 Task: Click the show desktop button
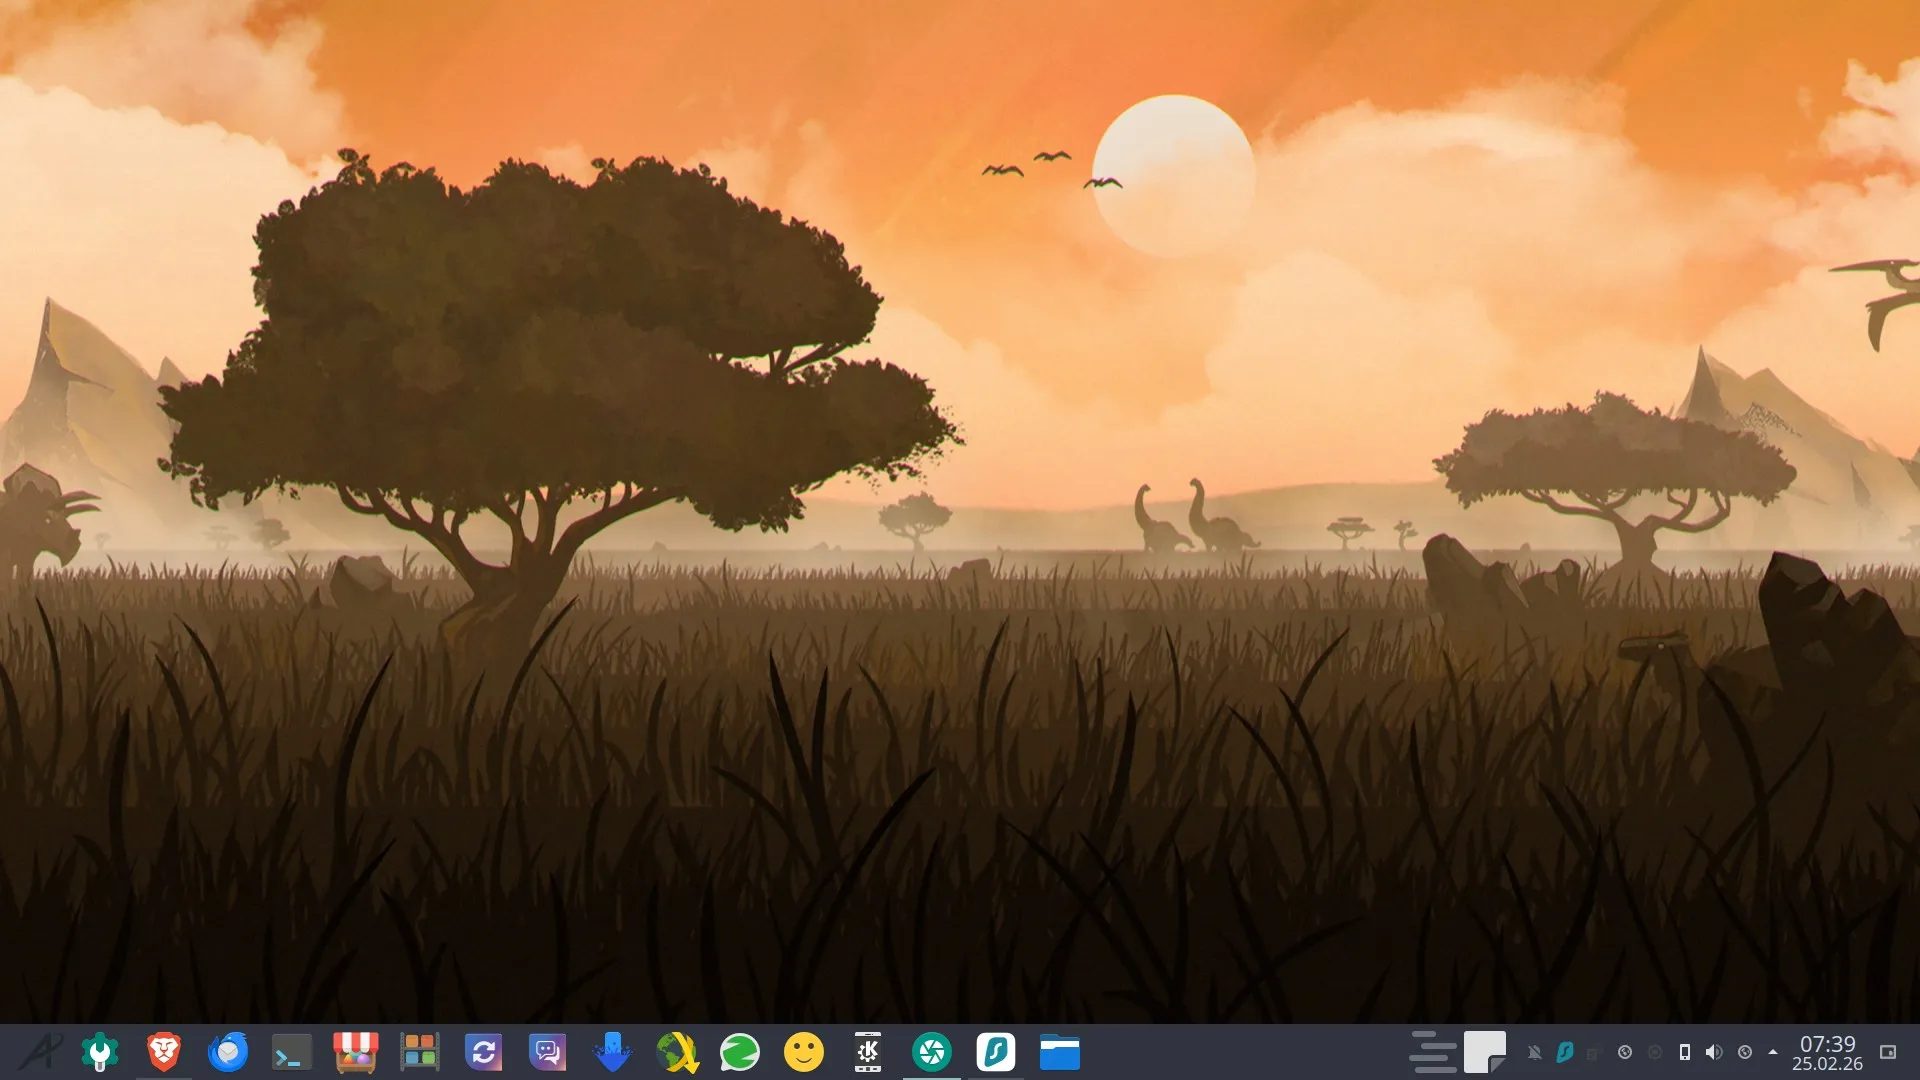point(1888,1052)
